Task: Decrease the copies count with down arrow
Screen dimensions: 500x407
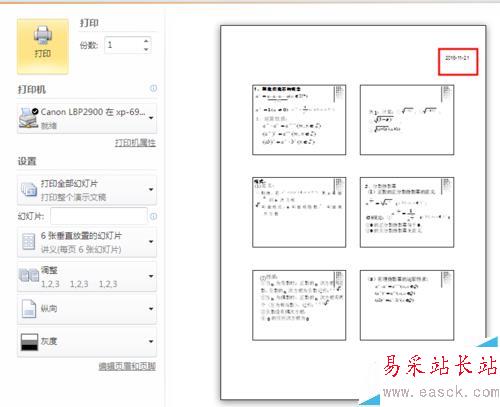Action: click(x=146, y=49)
